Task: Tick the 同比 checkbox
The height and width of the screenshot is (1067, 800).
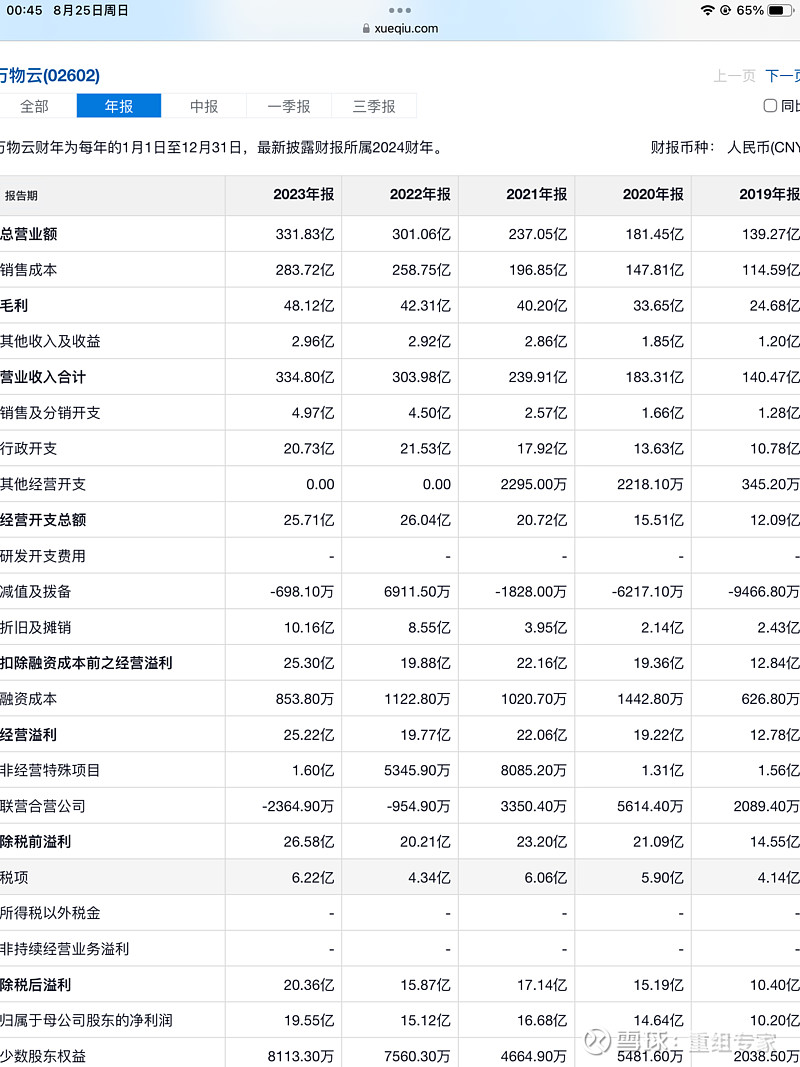Action: tap(770, 105)
